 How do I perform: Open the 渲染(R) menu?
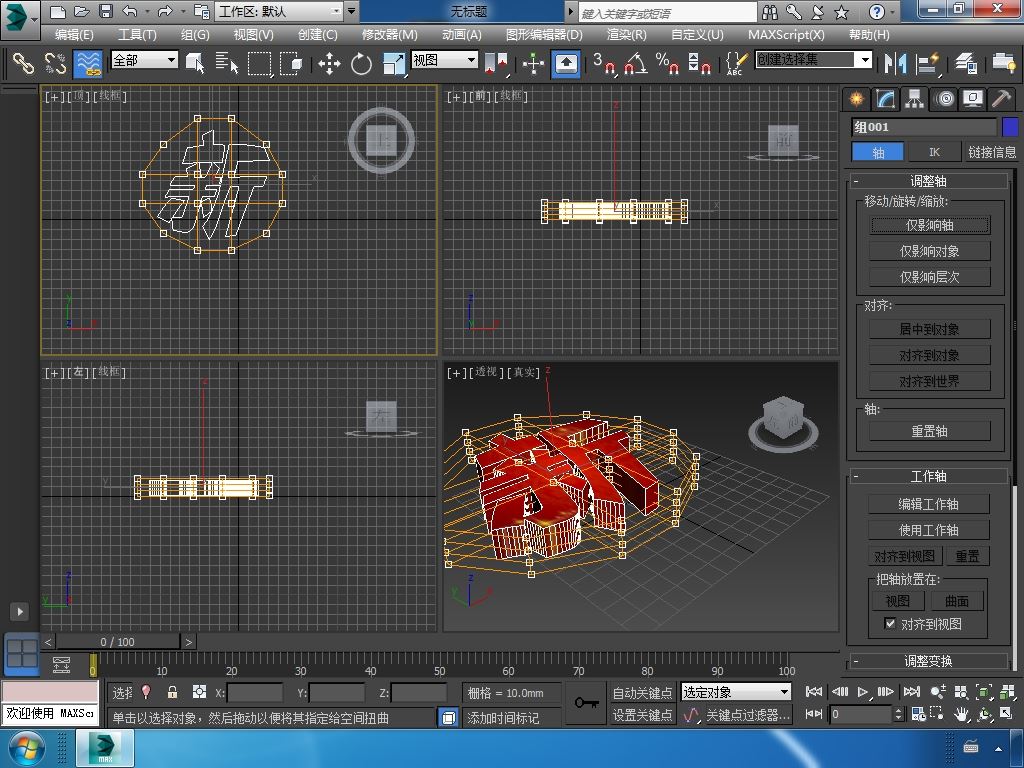[626, 34]
